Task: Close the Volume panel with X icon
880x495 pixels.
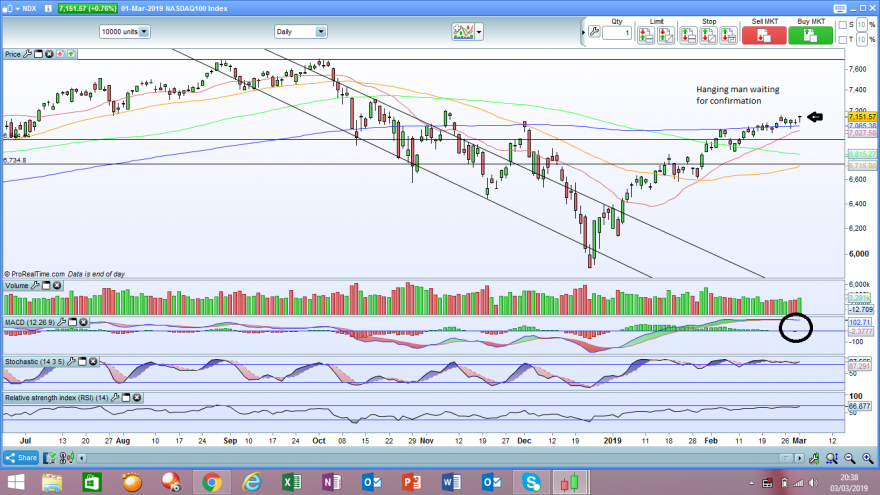Action: (57, 286)
